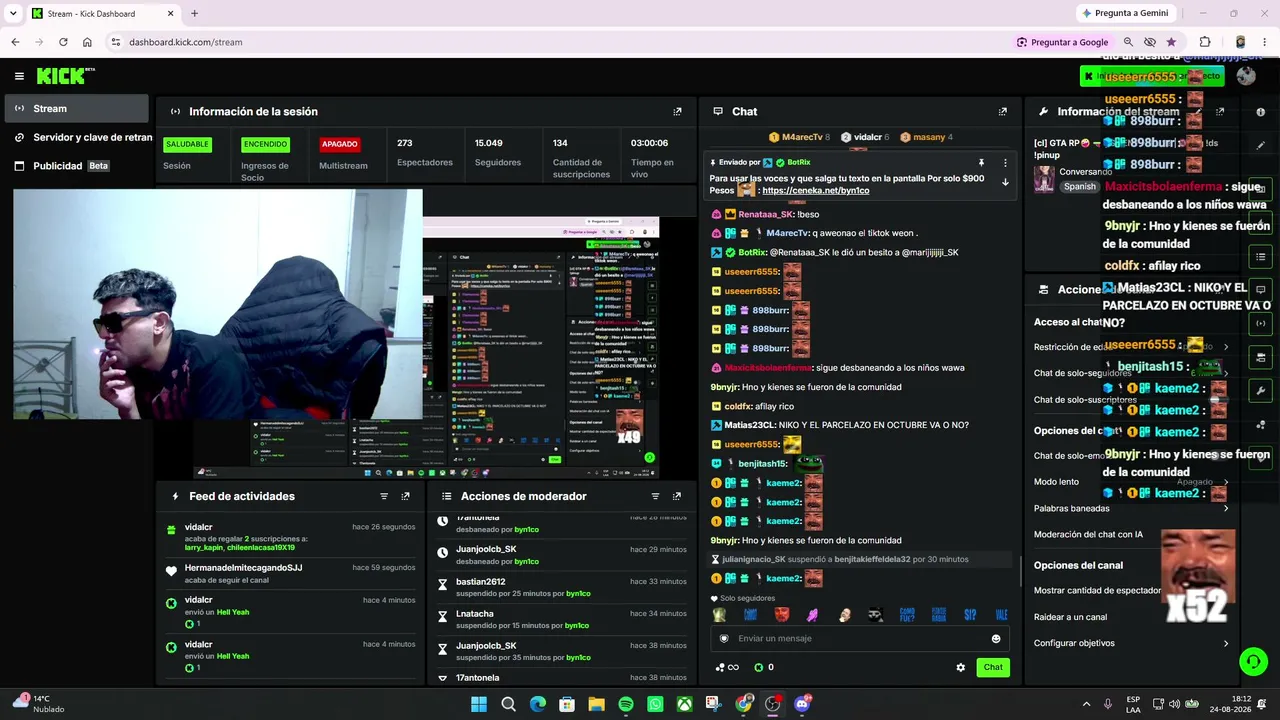
Task: Click the Espectadores count 273
Action: (404, 143)
